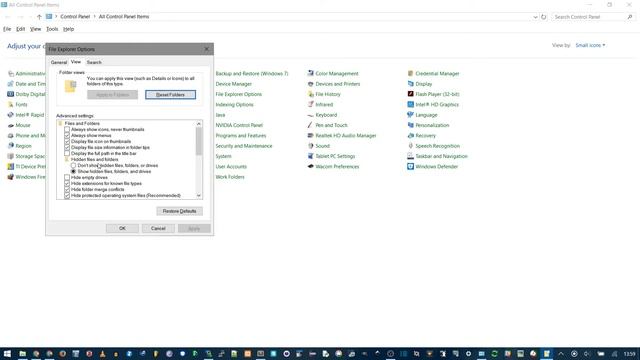
Task: Open the Tools menu
Action: pyautogui.click(x=52, y=29)
